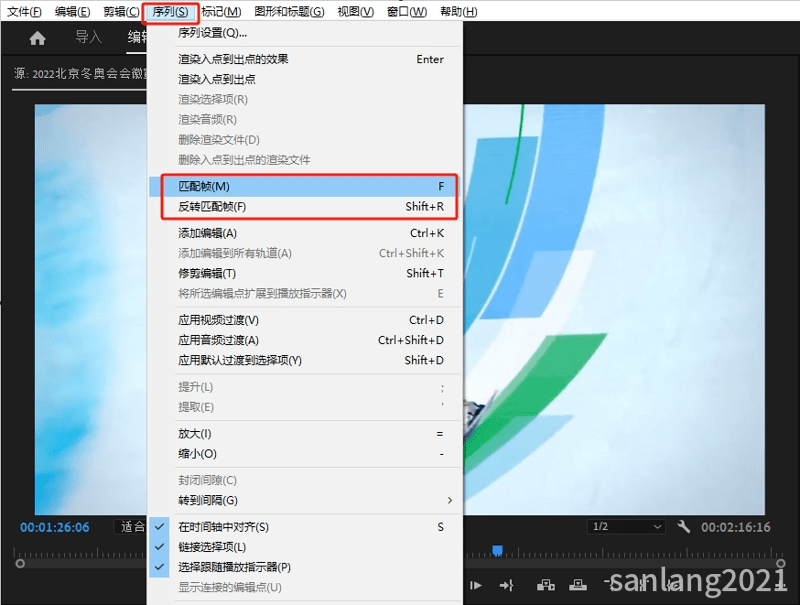Viewport: 800px width, 605px height.
Task: Choose 应用默认过渡到选择项
Action: (x=305, y=360)
